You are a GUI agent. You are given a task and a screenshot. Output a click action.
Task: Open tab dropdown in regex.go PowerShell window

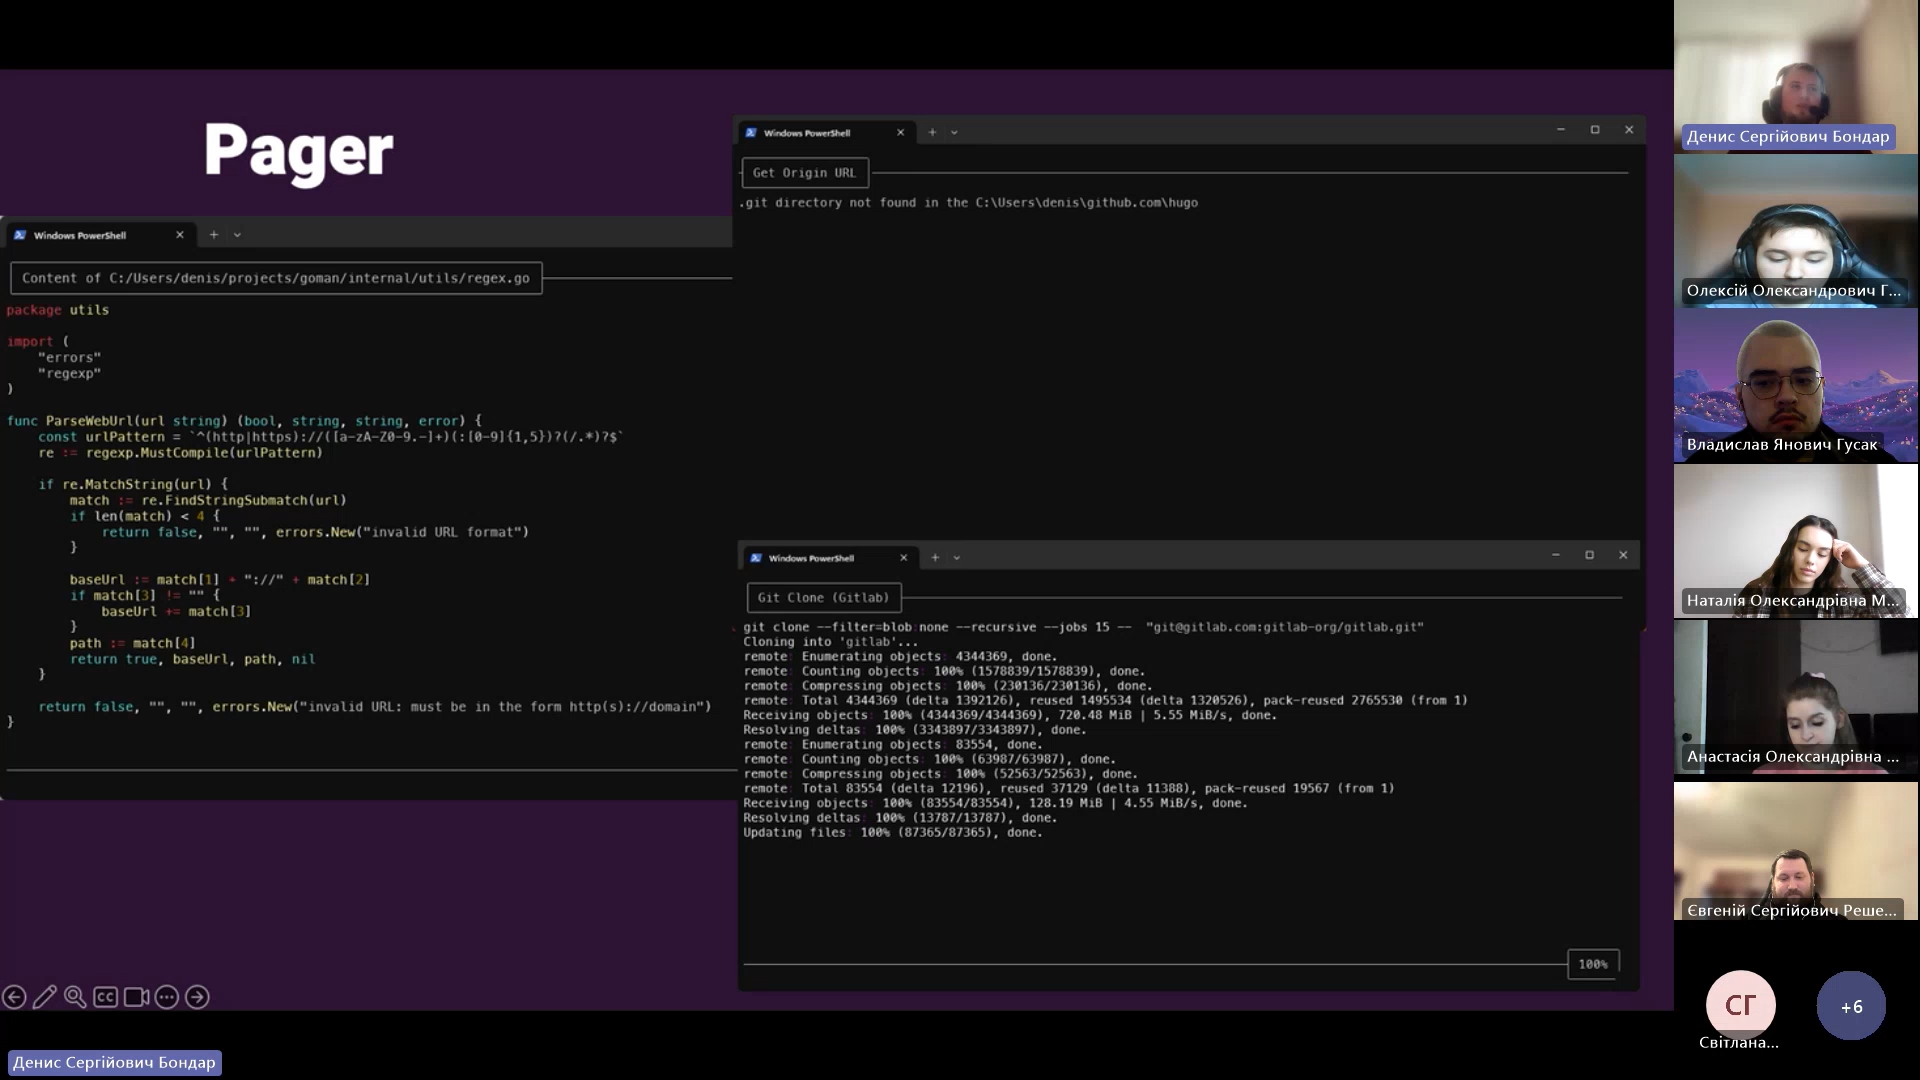coord(238,235)
